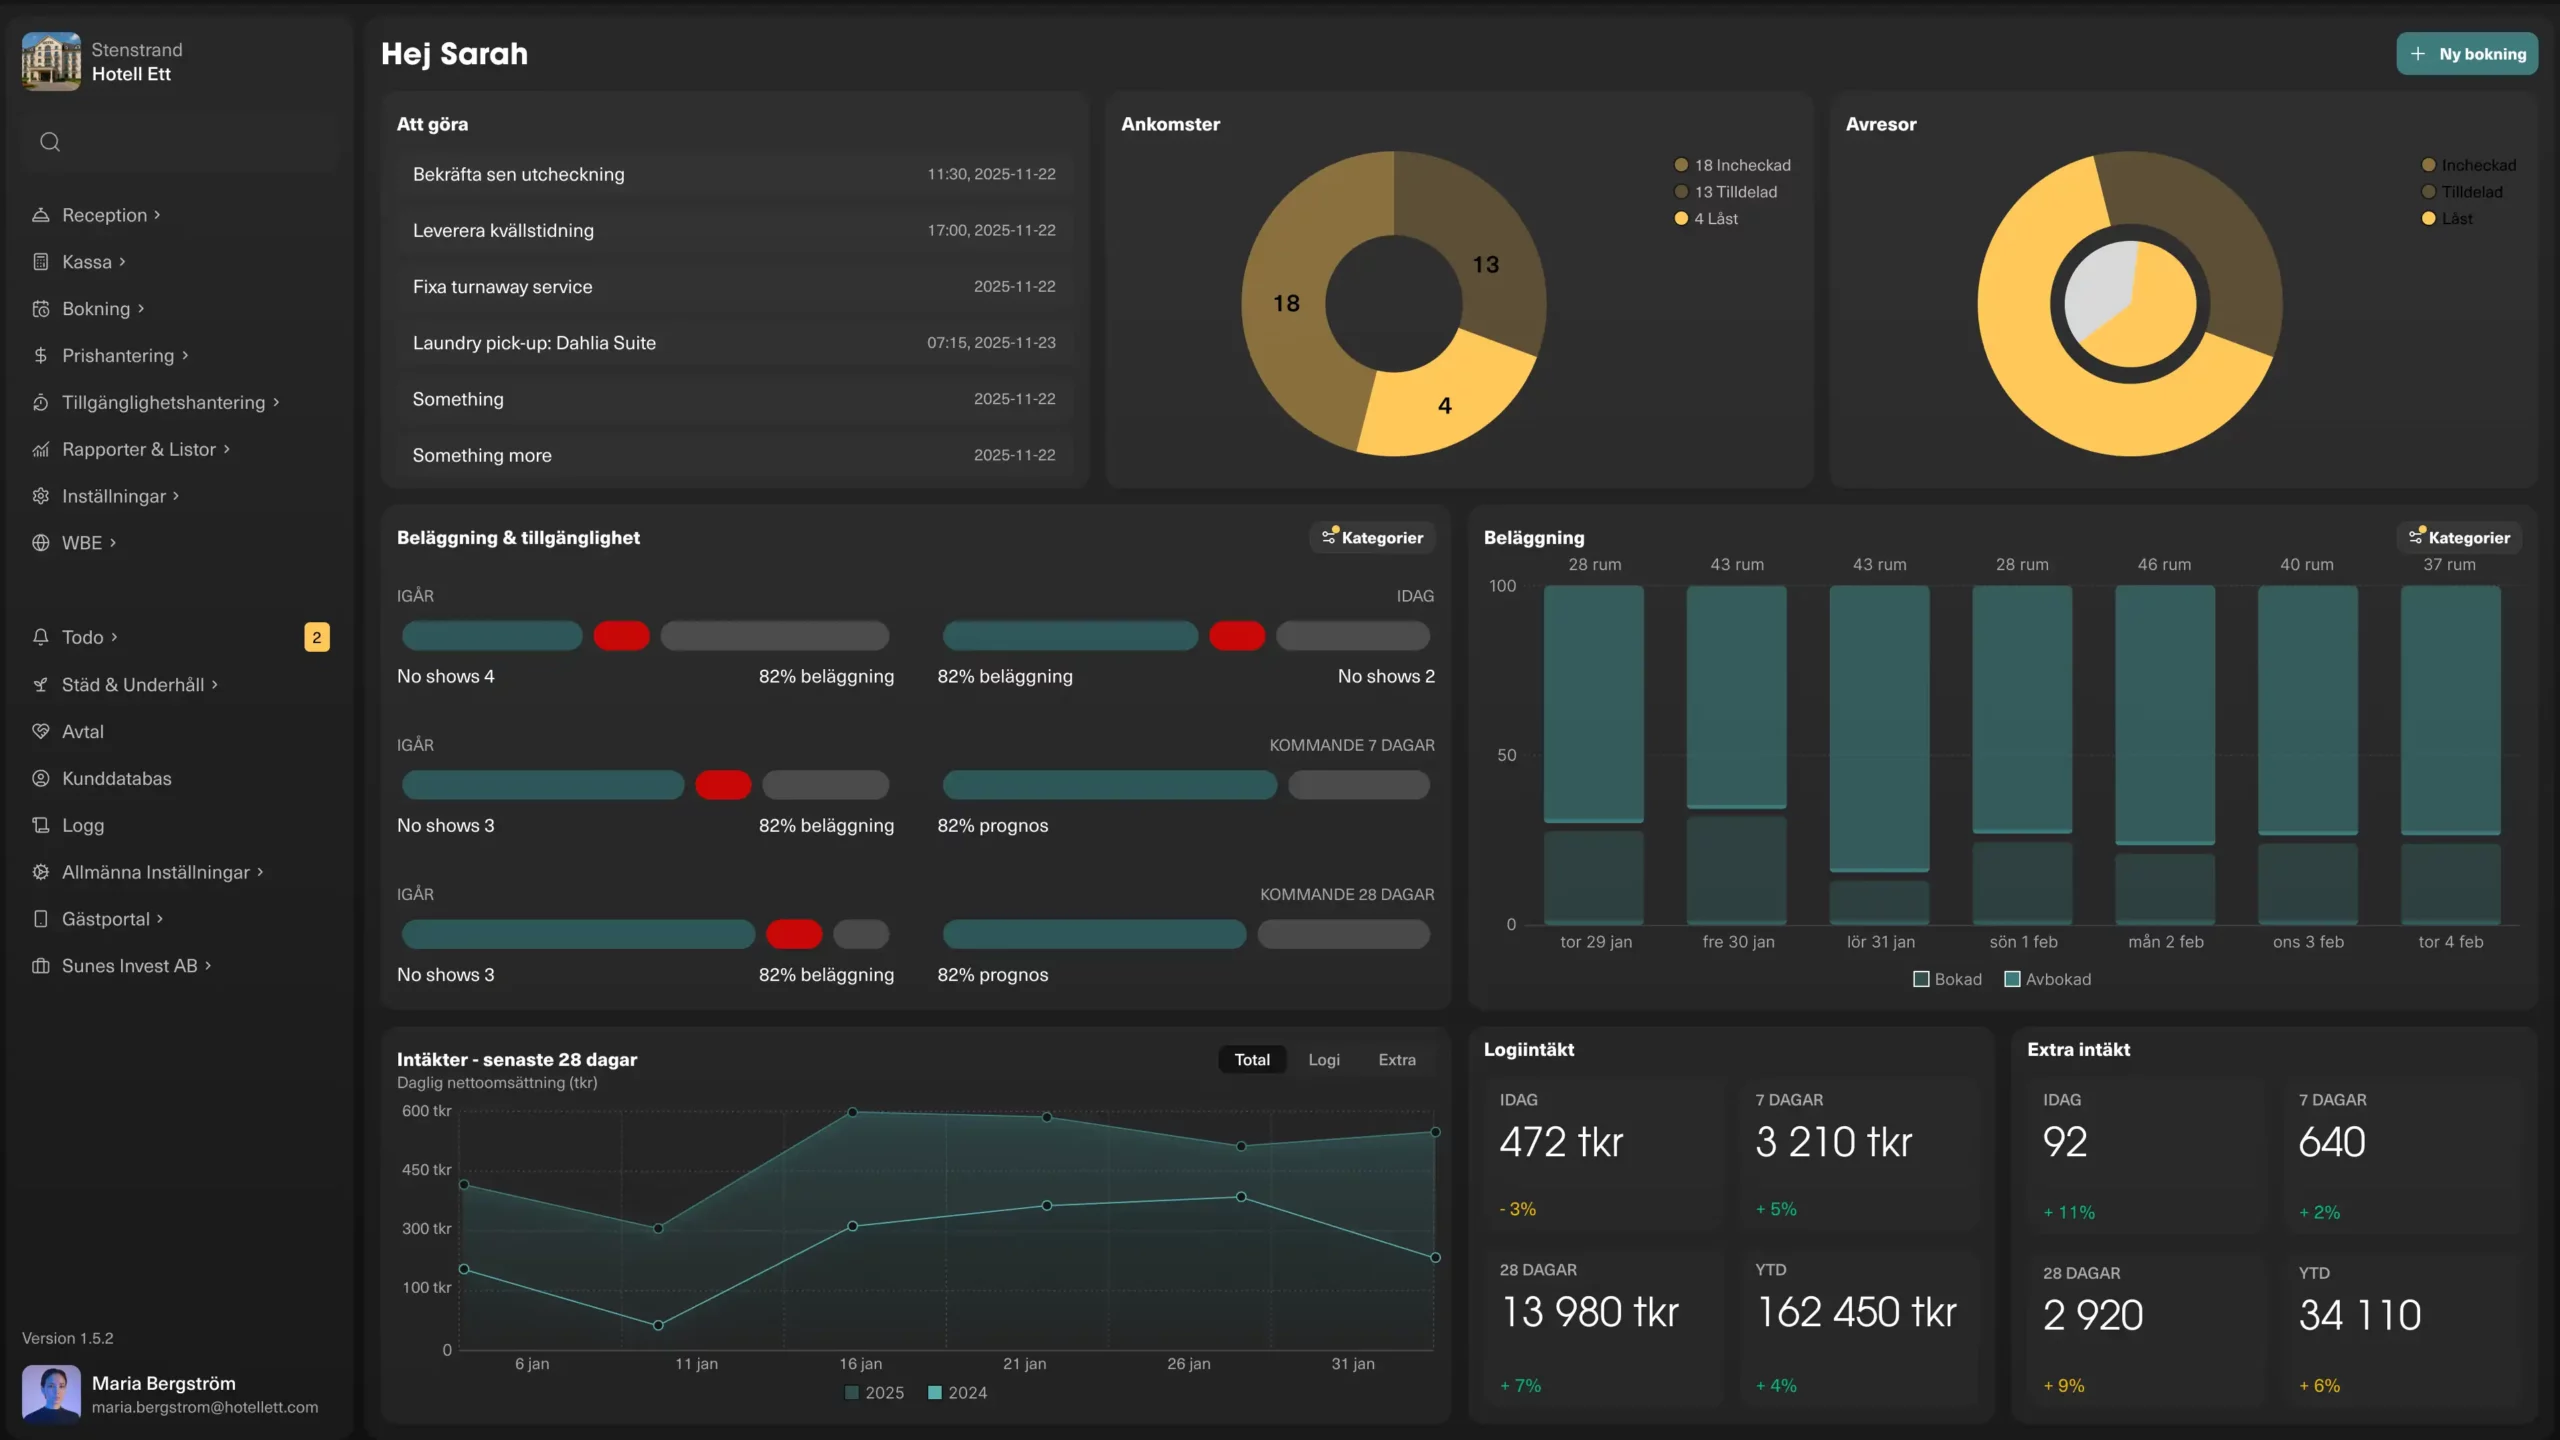
Task: Toggle the Bokad legend checkbox
Action: point(1921,980)
